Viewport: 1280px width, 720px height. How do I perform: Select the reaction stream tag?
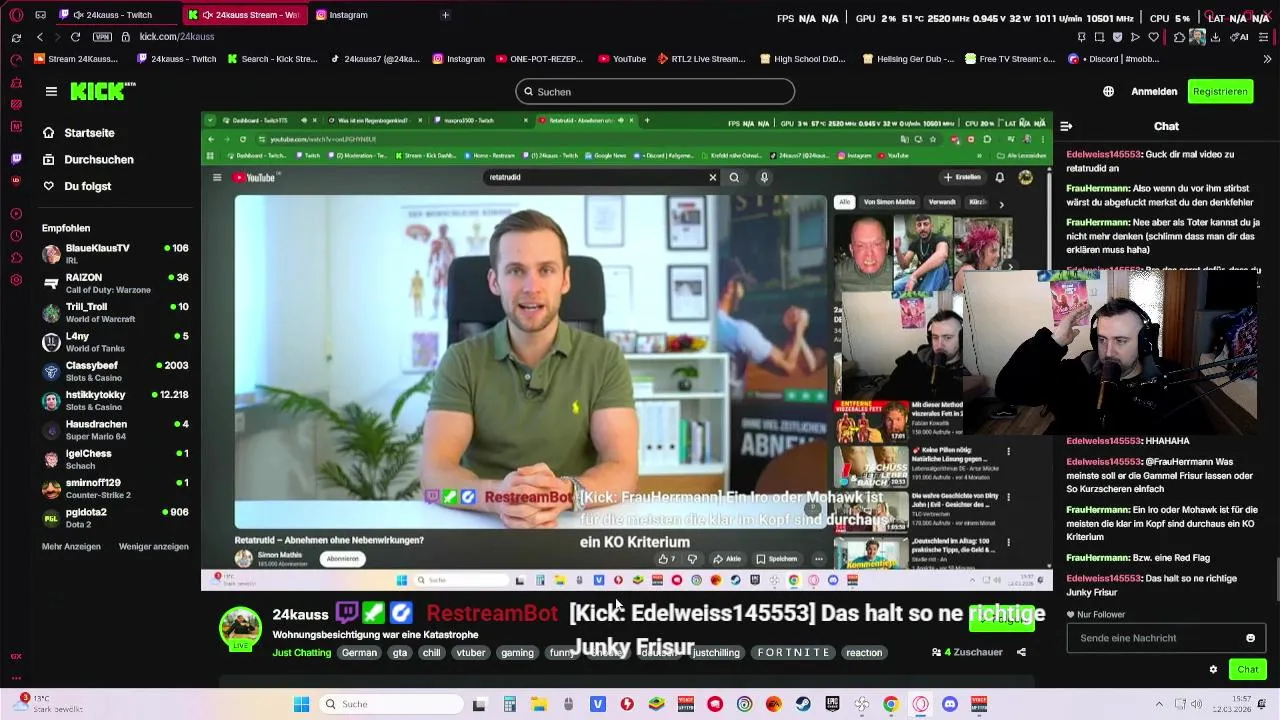pyautogui.click(x=864, y=653)
